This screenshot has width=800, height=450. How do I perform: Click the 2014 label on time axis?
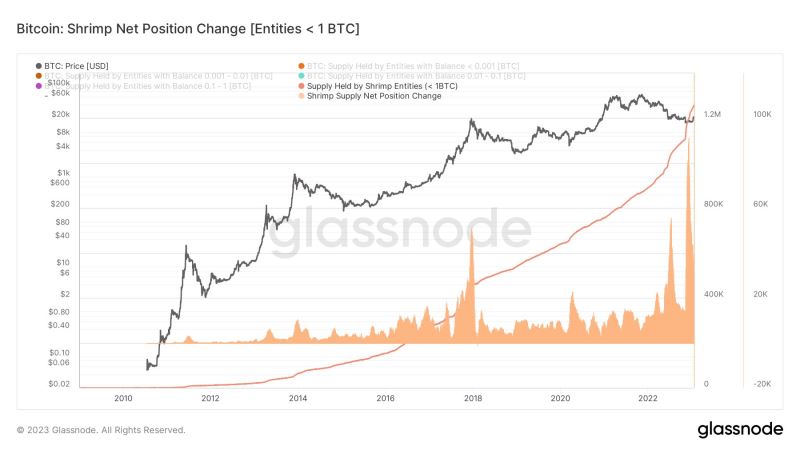coord(297,397)
